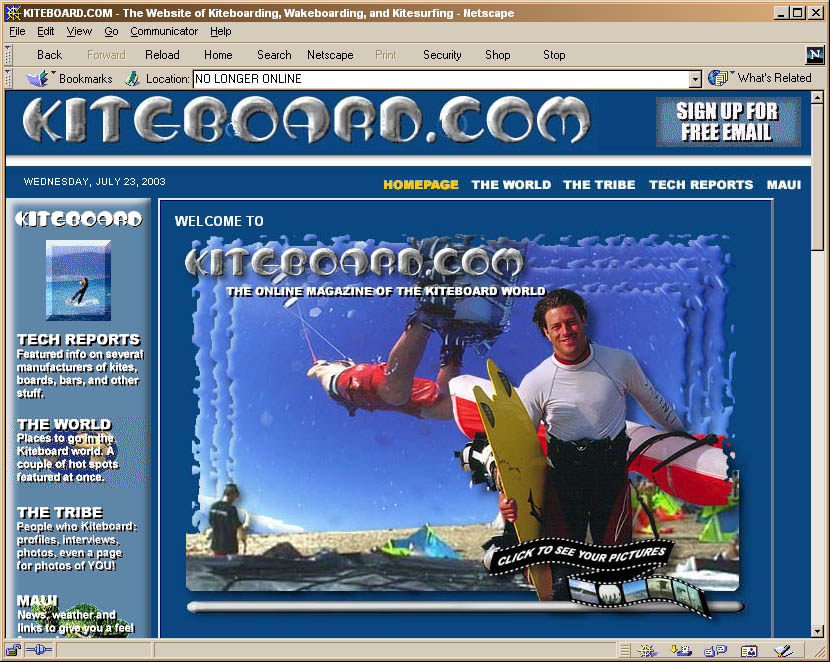Screen dimensions: 830x662
Task: Click the kitesurfer thumbnail in the sidebar
Action: point(78,280)
